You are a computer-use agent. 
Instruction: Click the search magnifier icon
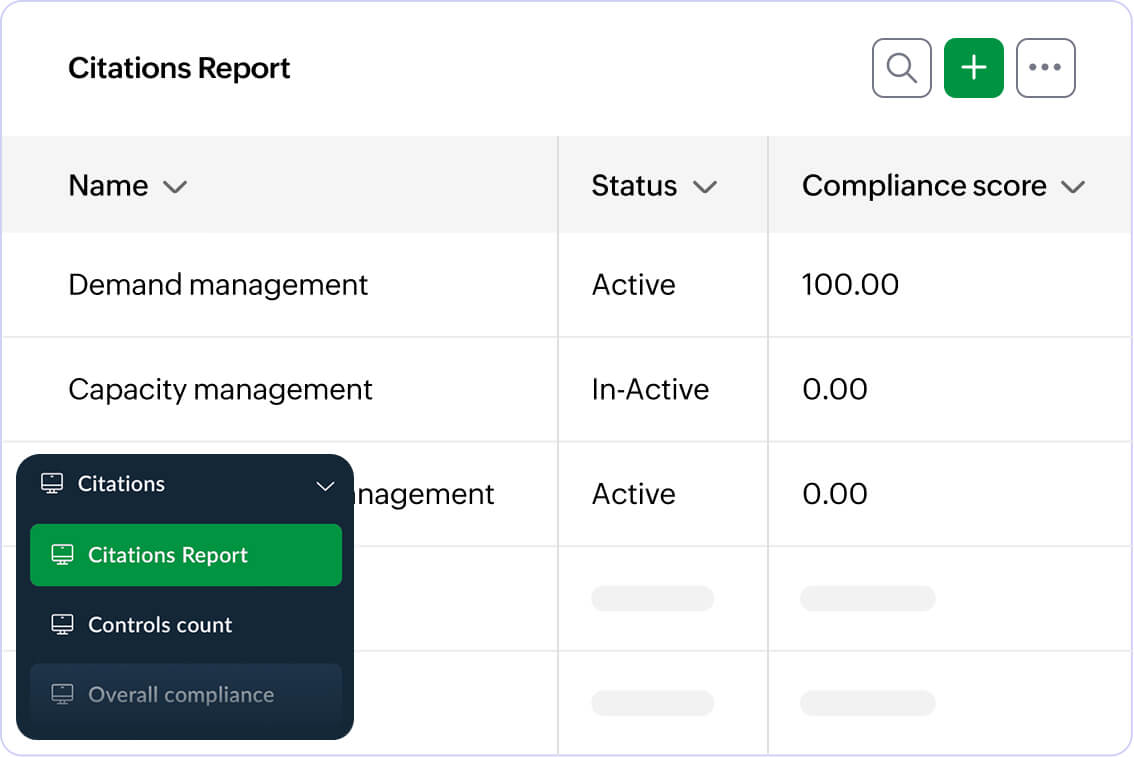901,68
